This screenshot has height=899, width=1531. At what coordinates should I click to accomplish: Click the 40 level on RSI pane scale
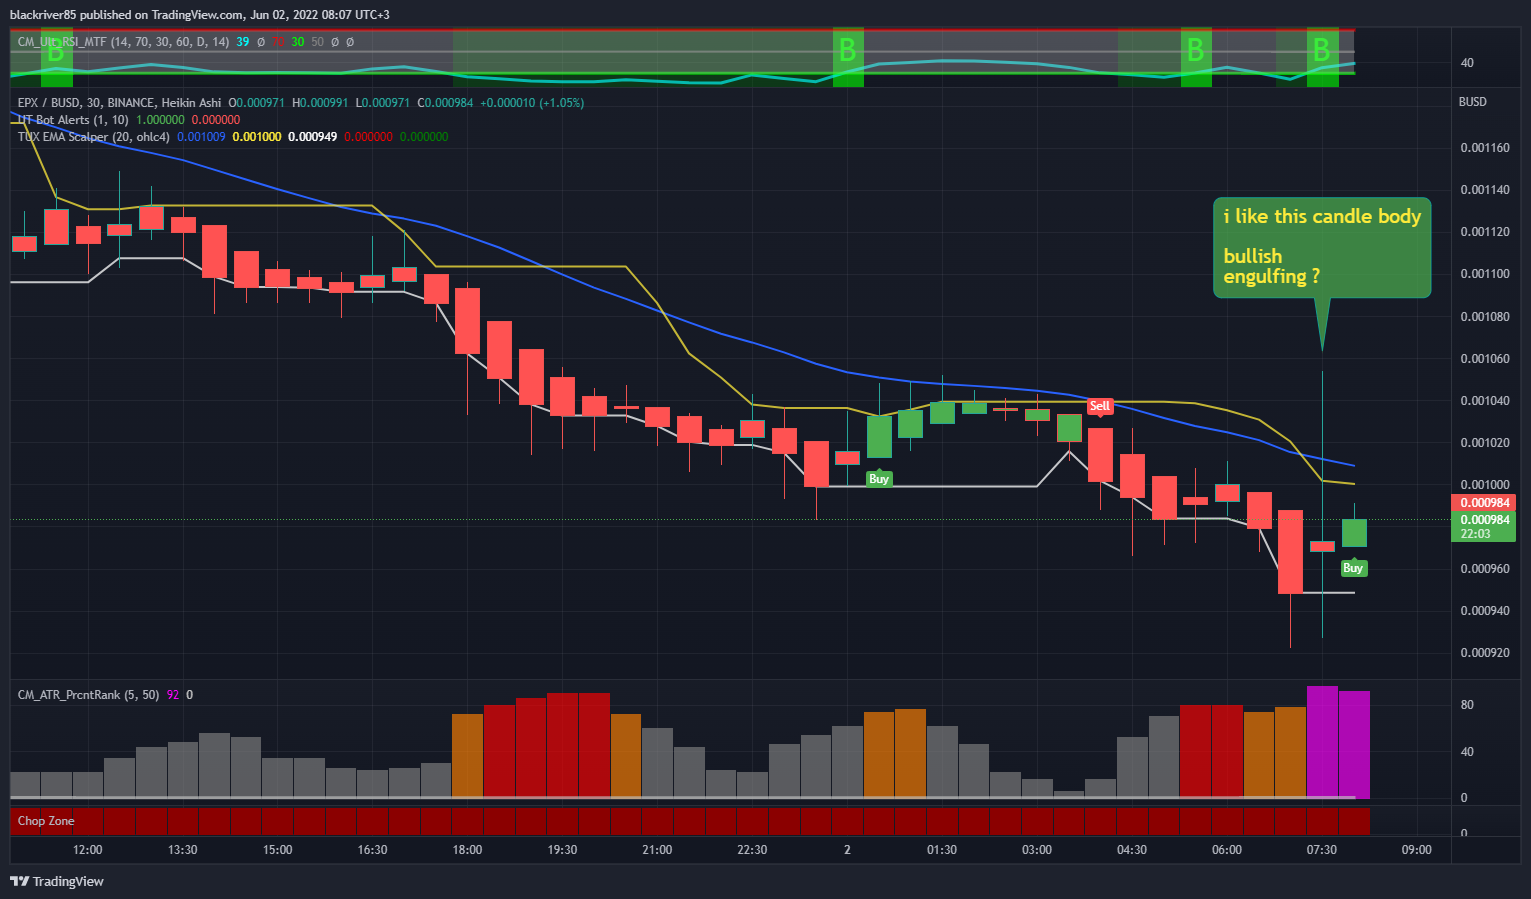[x=1467, y=62]
